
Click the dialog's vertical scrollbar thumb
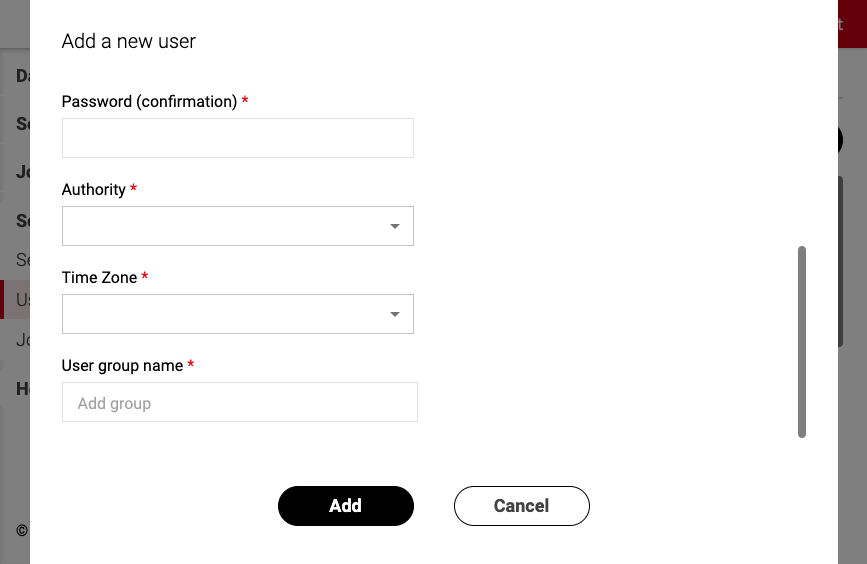(x=802, y=341)
